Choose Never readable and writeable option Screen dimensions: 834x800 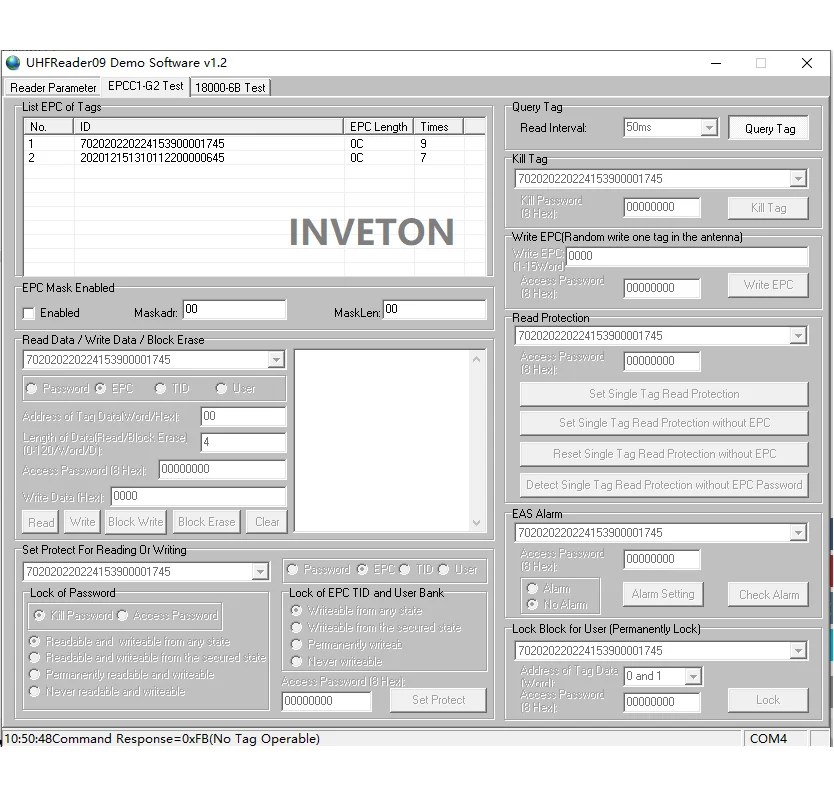click(35, 691)
